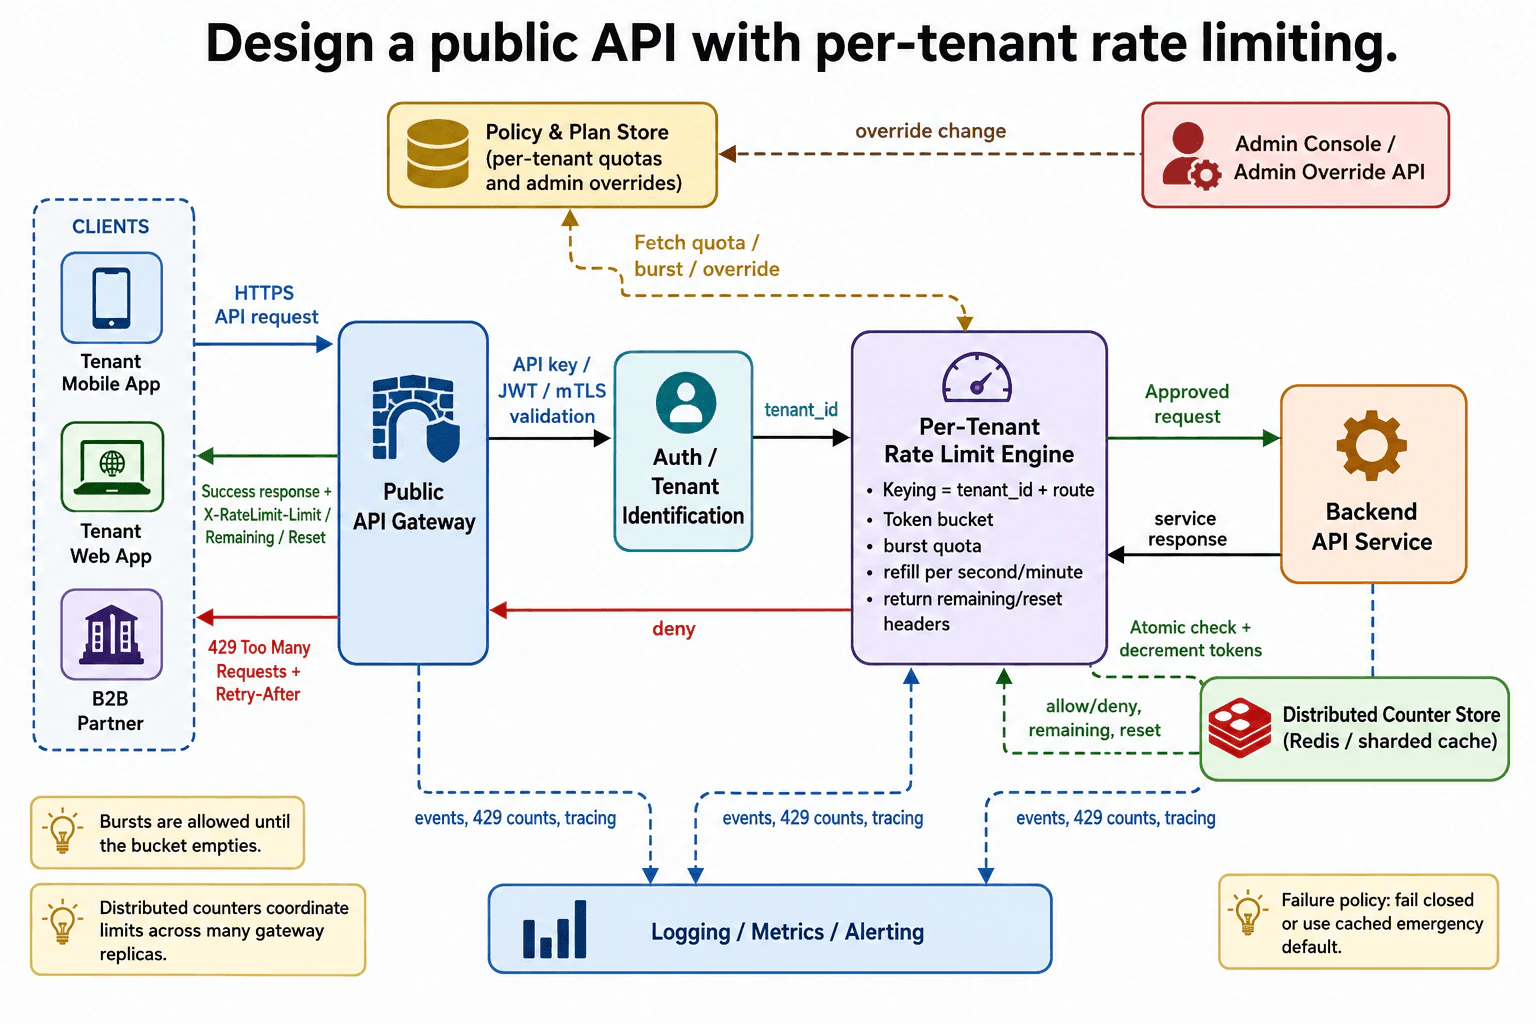Click the 'B2B Partner' caption
Image resolution: width=1536 pixels, height=1024 pixels.
coord(110,711)
